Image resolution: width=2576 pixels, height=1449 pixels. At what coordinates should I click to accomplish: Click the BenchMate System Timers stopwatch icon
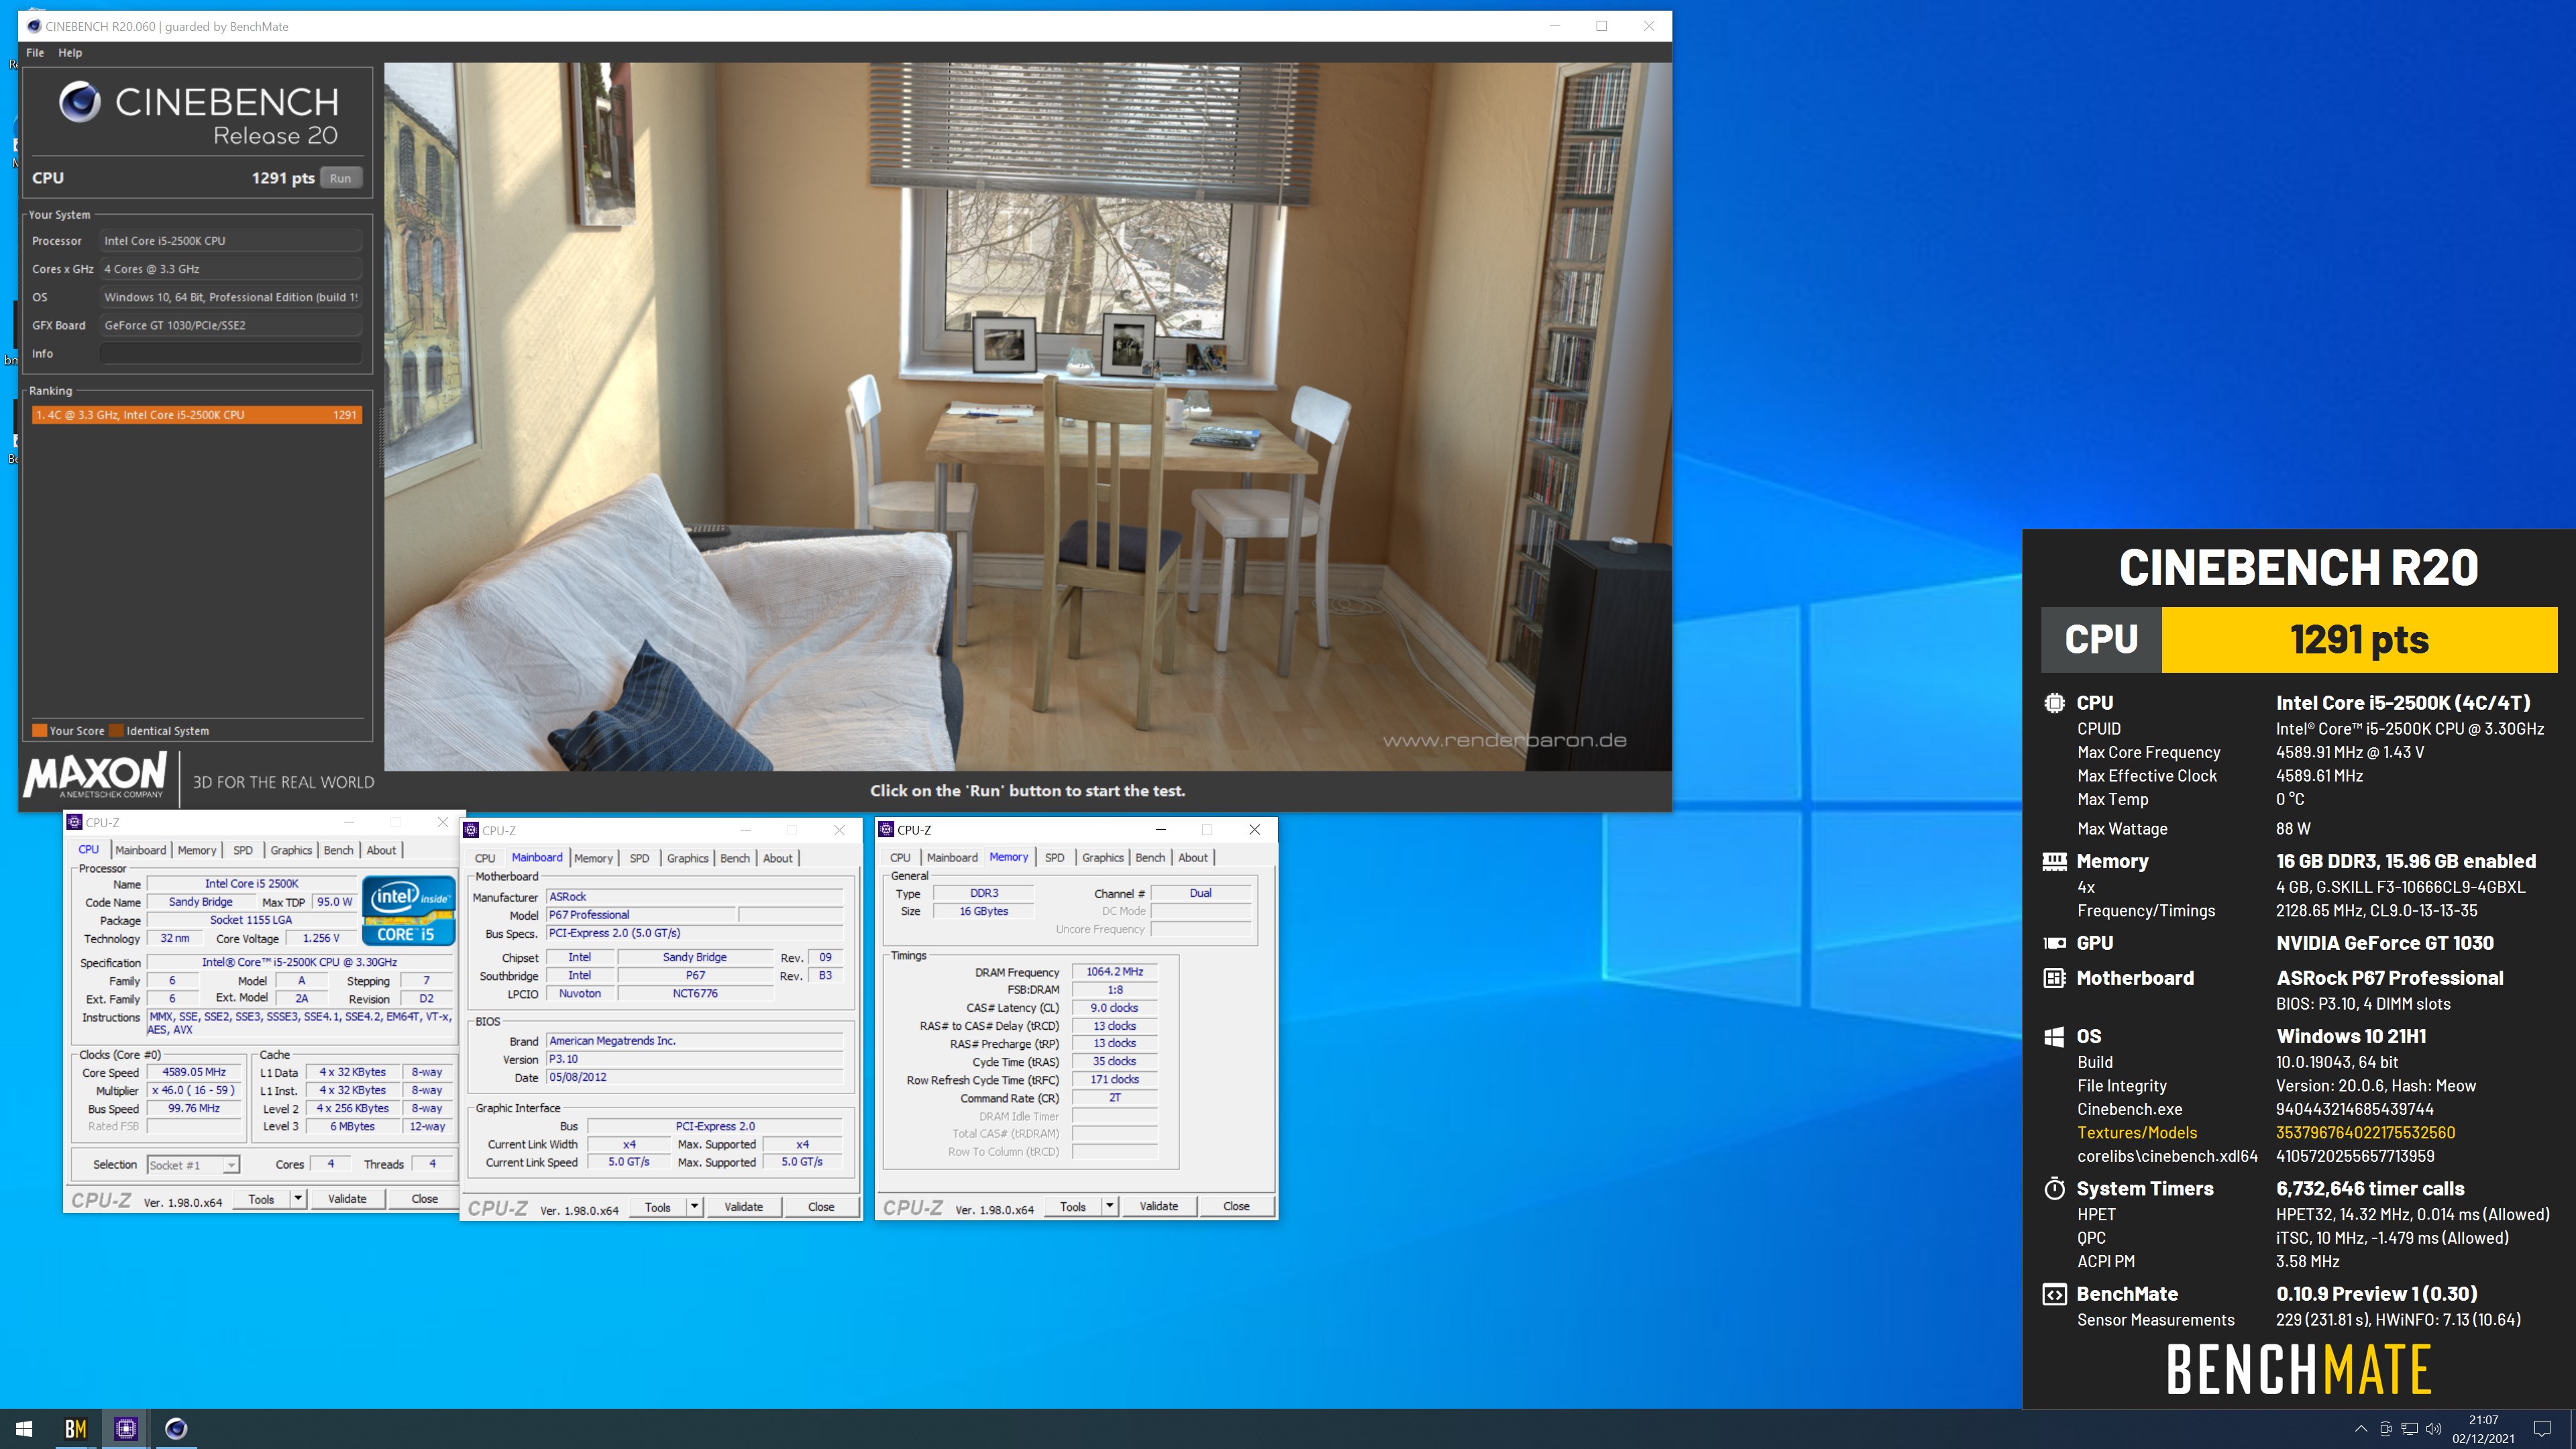click(2054, 1189)
